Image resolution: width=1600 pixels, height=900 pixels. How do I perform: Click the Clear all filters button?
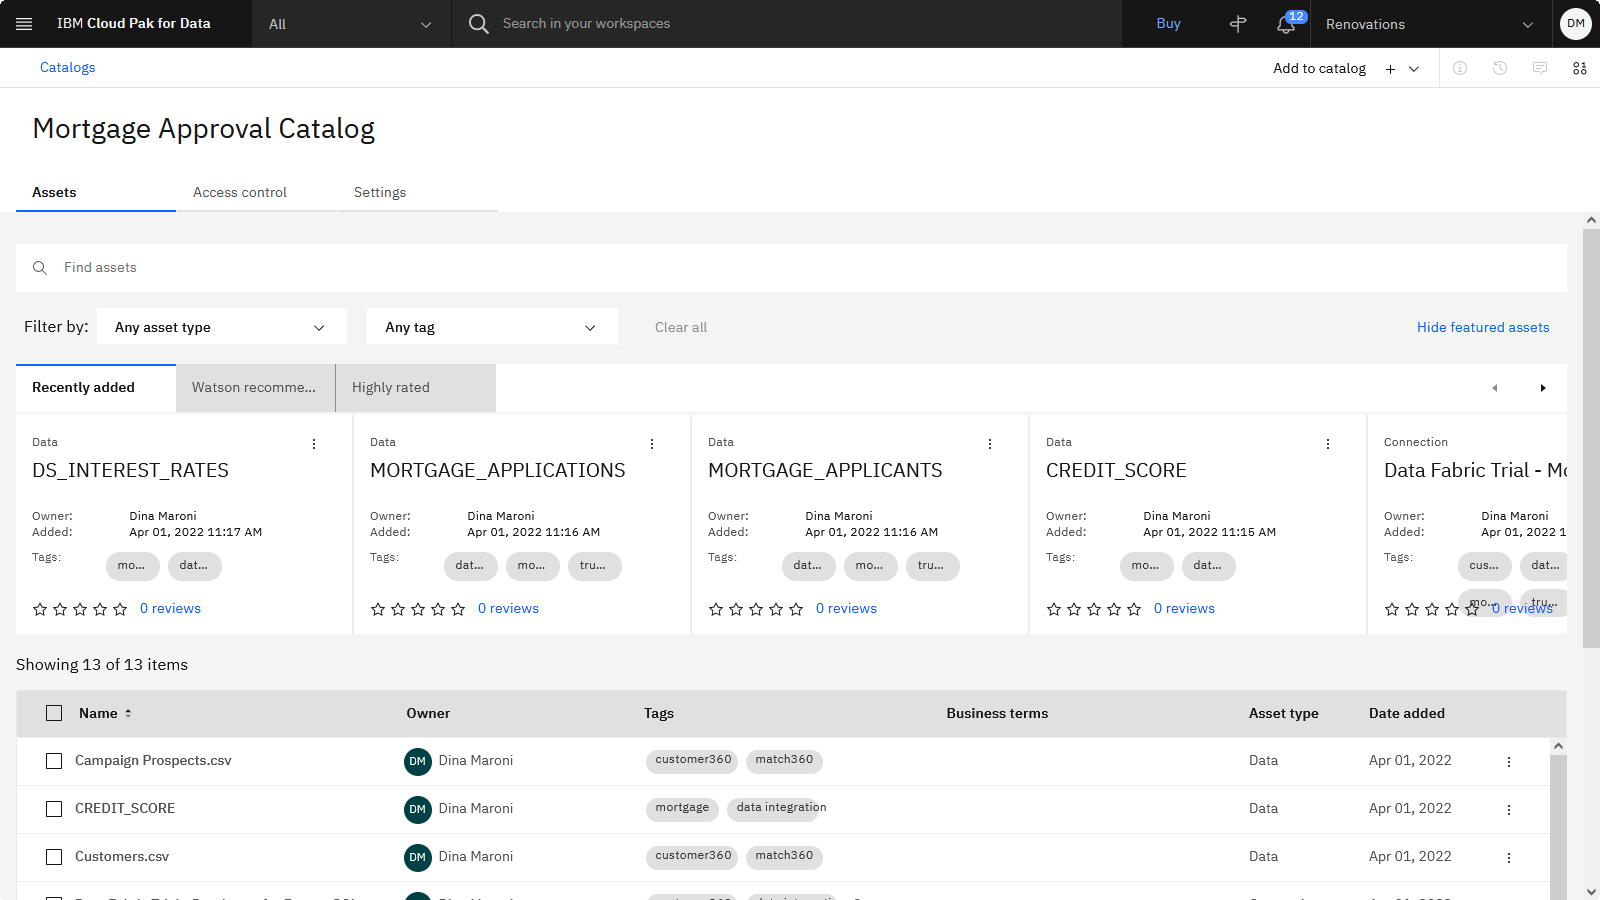(681, 327)
